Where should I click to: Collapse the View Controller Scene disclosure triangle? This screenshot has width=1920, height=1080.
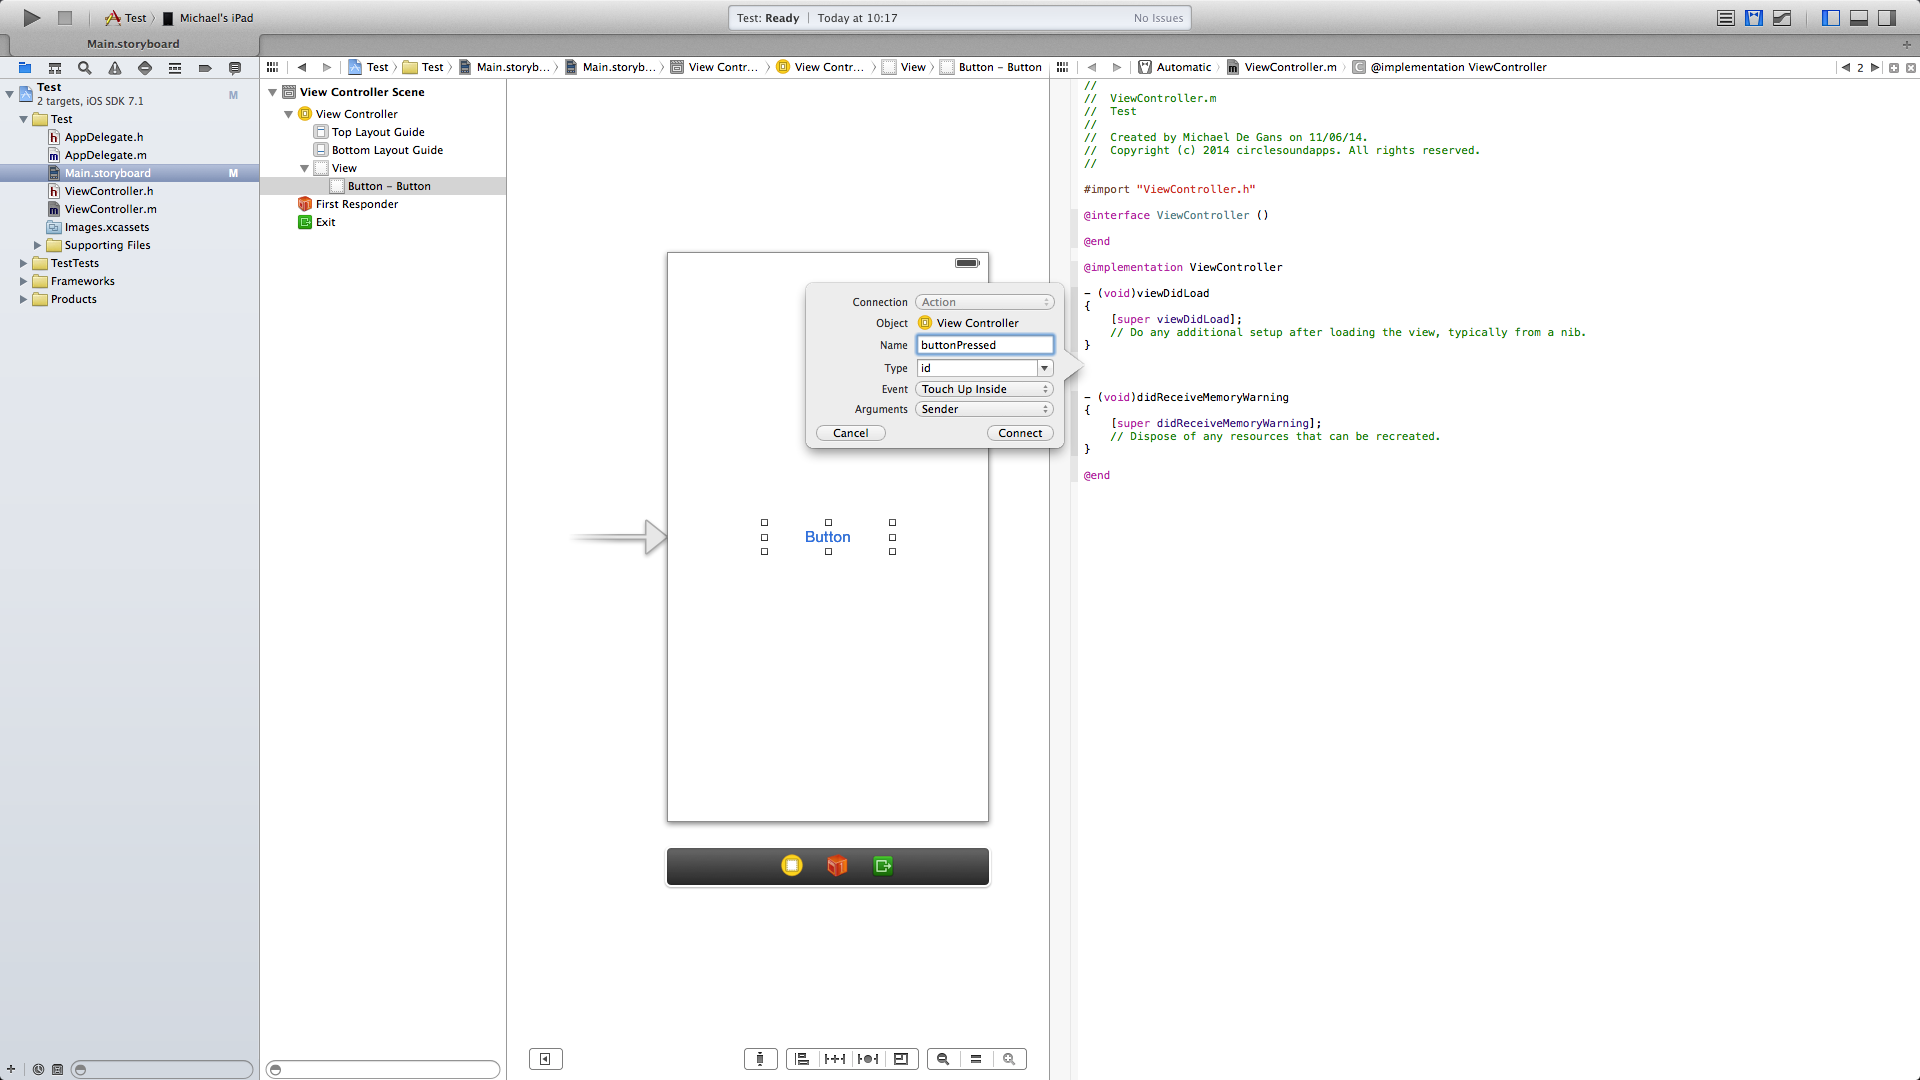[x=272, y=92]
